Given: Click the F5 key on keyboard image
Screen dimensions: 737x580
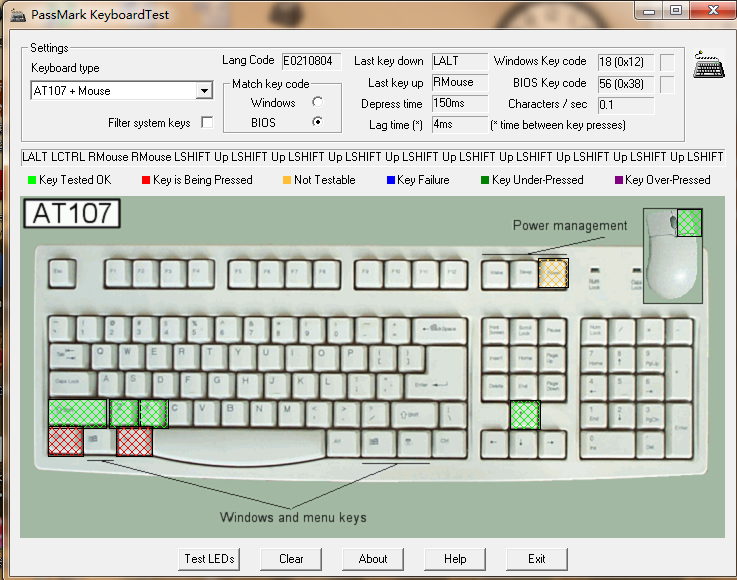Looking at the screenshot, I should (242, 274).
